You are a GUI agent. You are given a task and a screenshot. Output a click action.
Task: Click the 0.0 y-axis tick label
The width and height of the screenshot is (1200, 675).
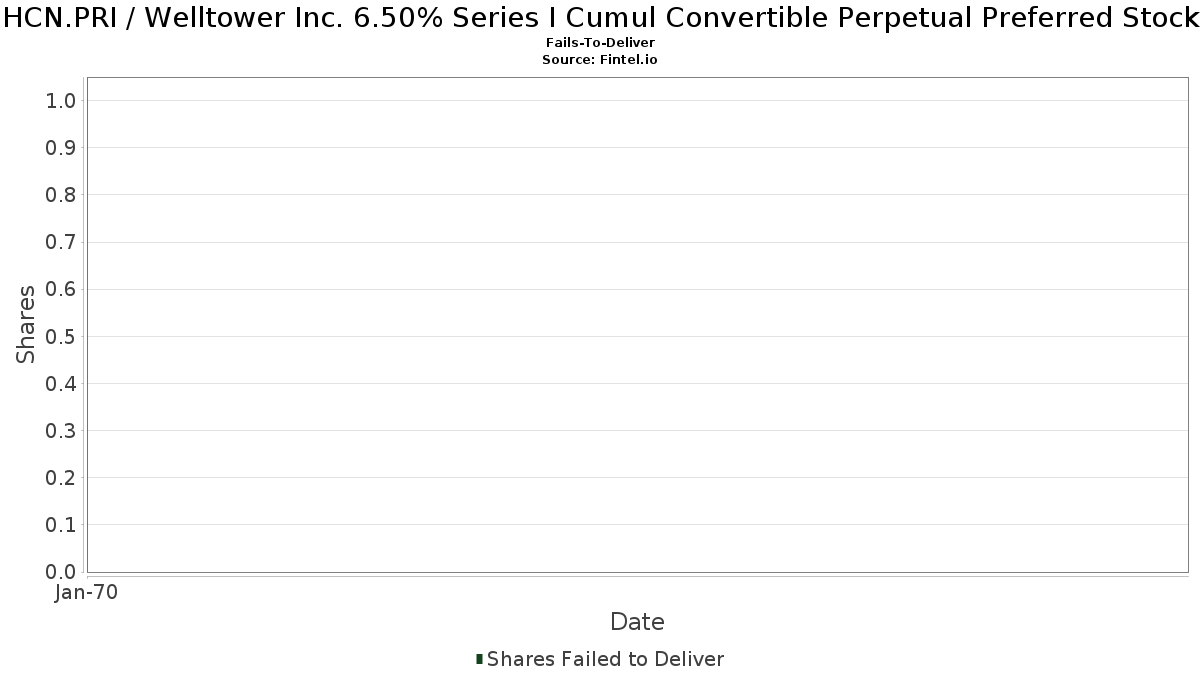[61, 572]
